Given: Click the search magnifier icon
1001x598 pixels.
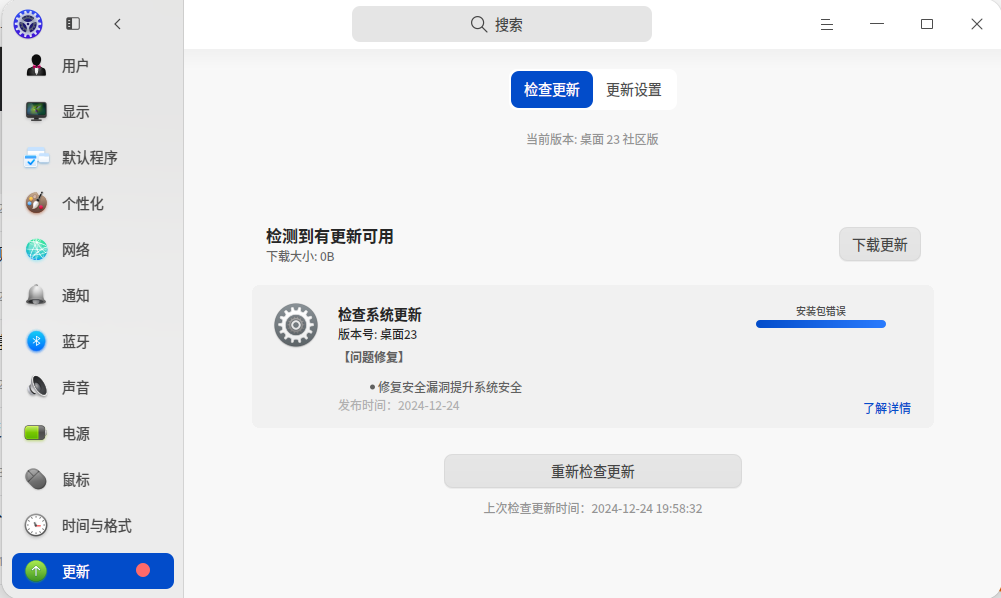Looking at the screenshot, I should [479, 24].
